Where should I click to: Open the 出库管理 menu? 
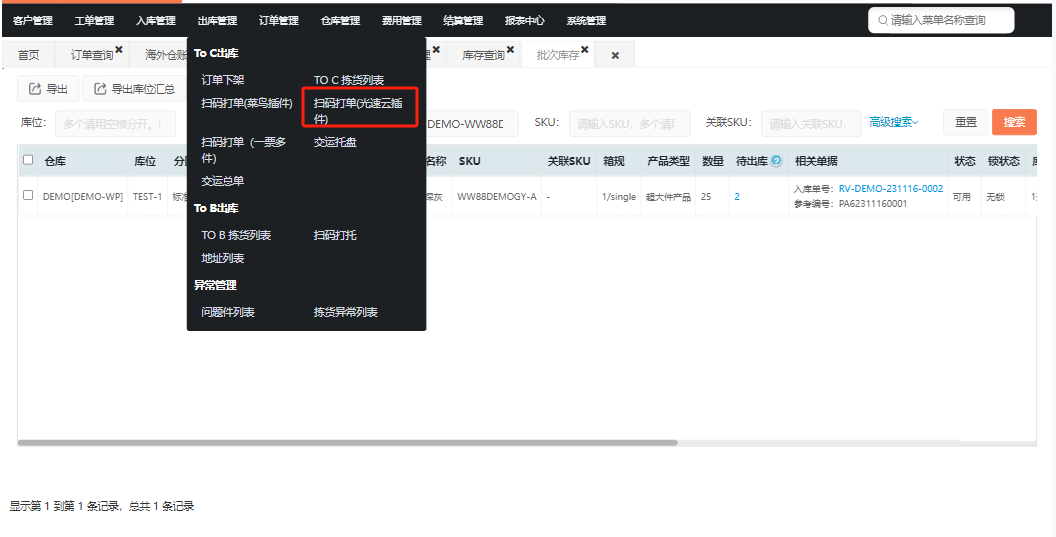[x=218, y=21]
